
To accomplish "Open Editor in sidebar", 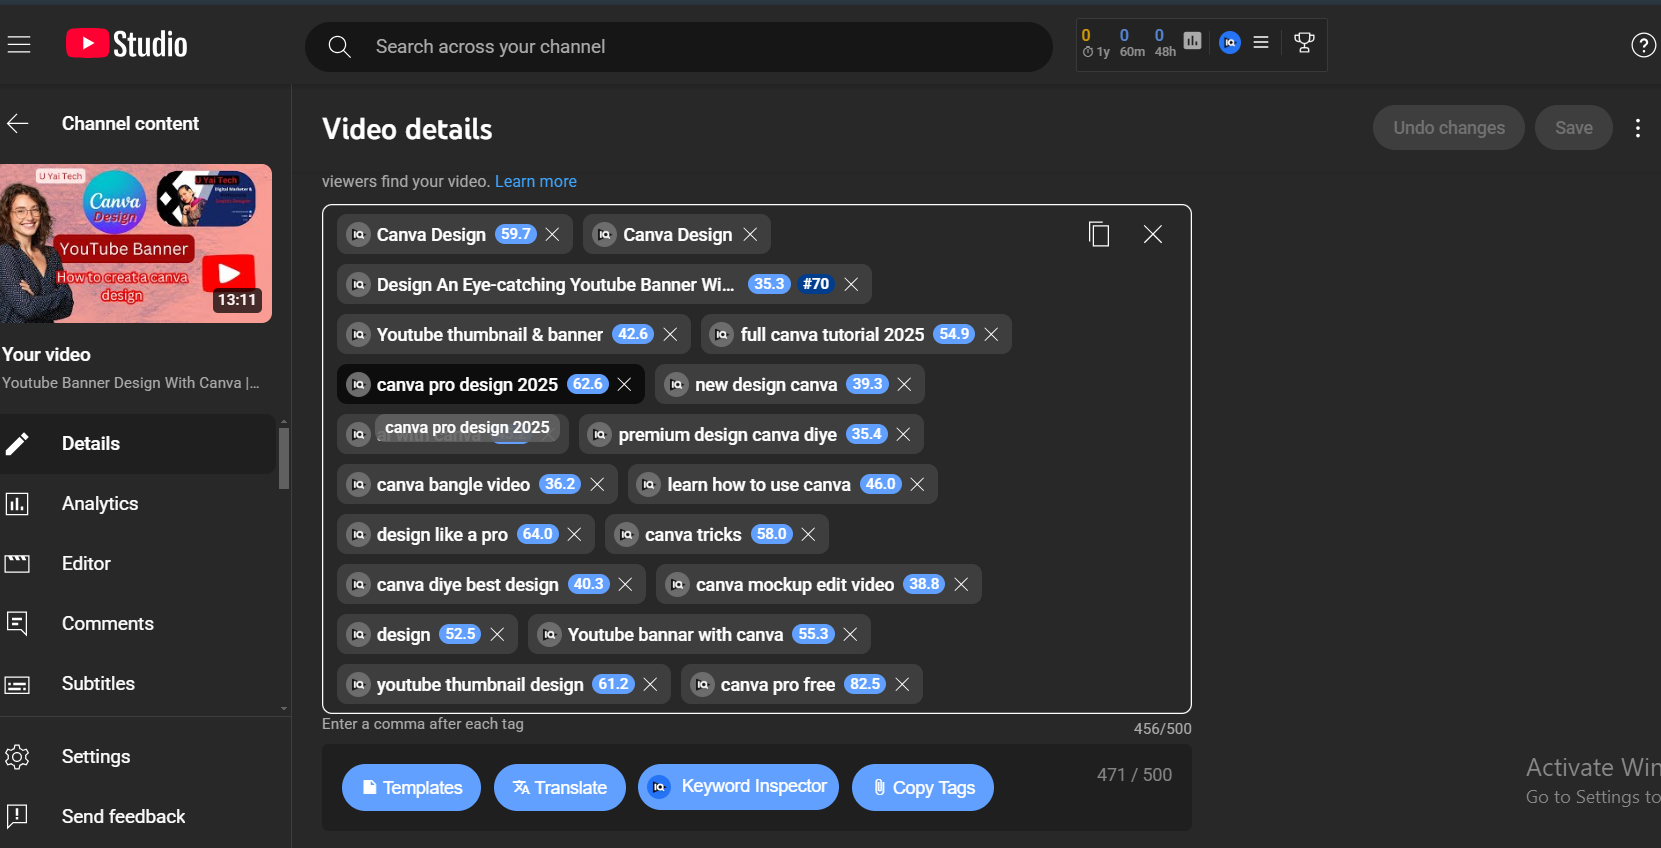I will (138, 564).
